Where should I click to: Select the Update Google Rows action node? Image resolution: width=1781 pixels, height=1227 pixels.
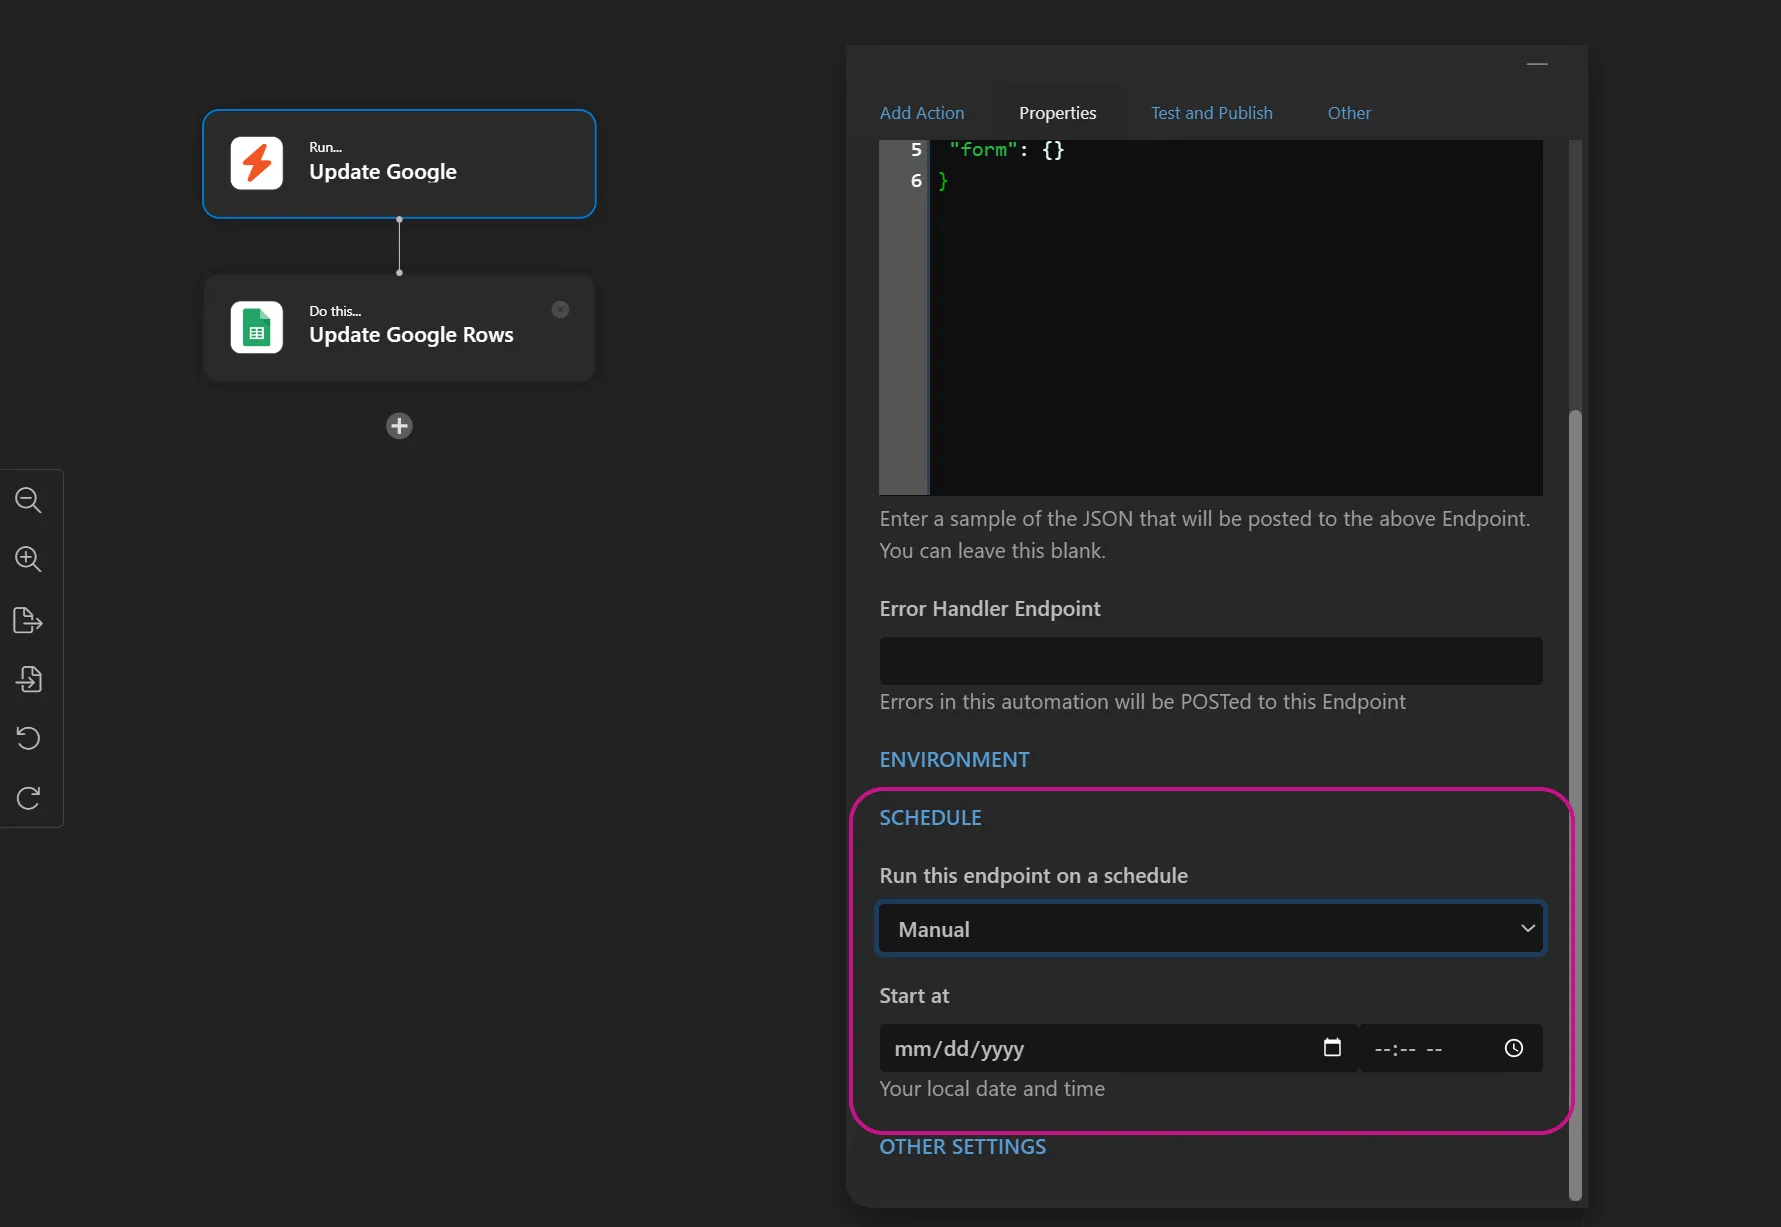coord(399,328)
